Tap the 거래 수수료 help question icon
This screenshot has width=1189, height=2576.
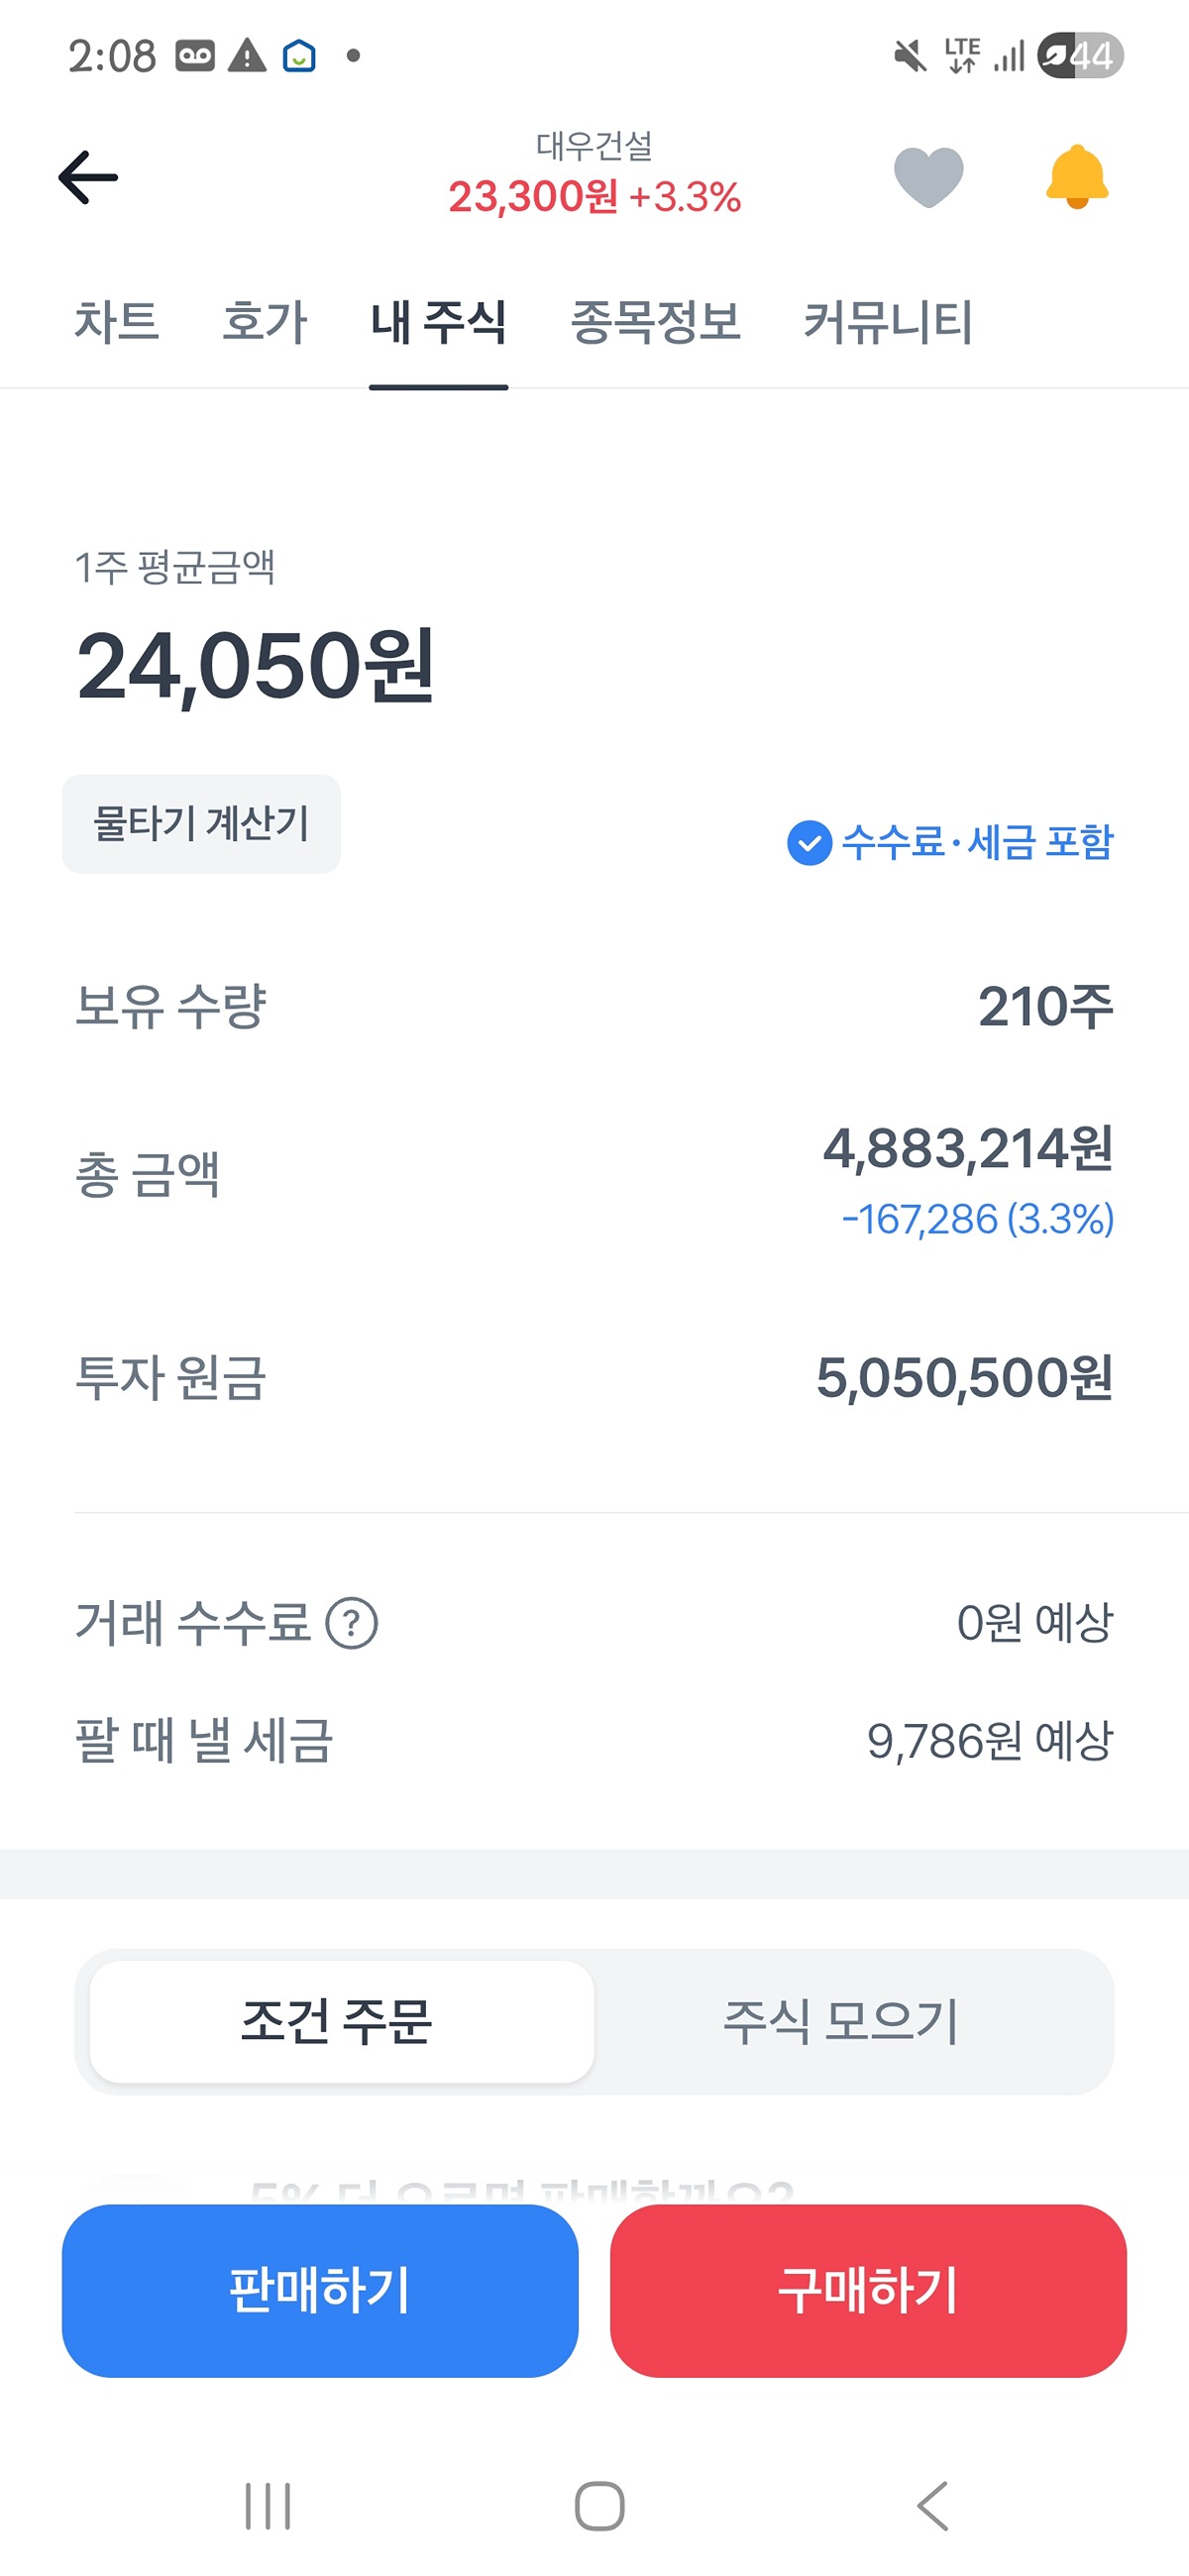click(x=352, y=1622)
